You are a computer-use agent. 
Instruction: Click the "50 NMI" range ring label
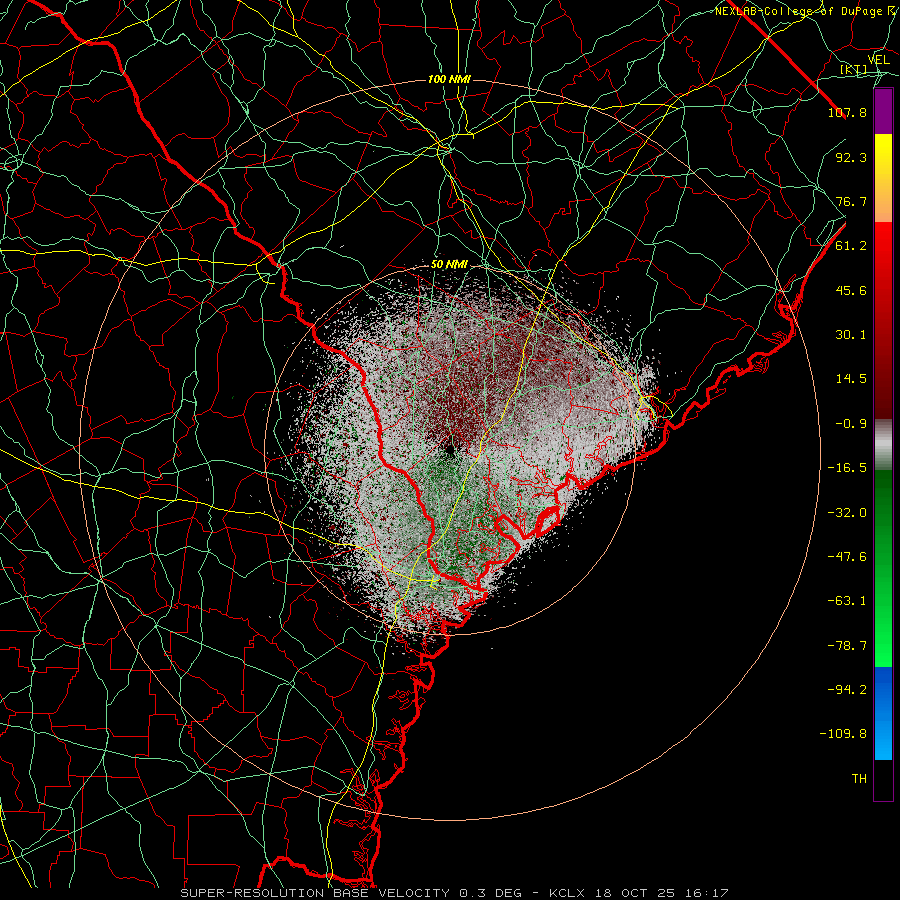coord(449,264)
